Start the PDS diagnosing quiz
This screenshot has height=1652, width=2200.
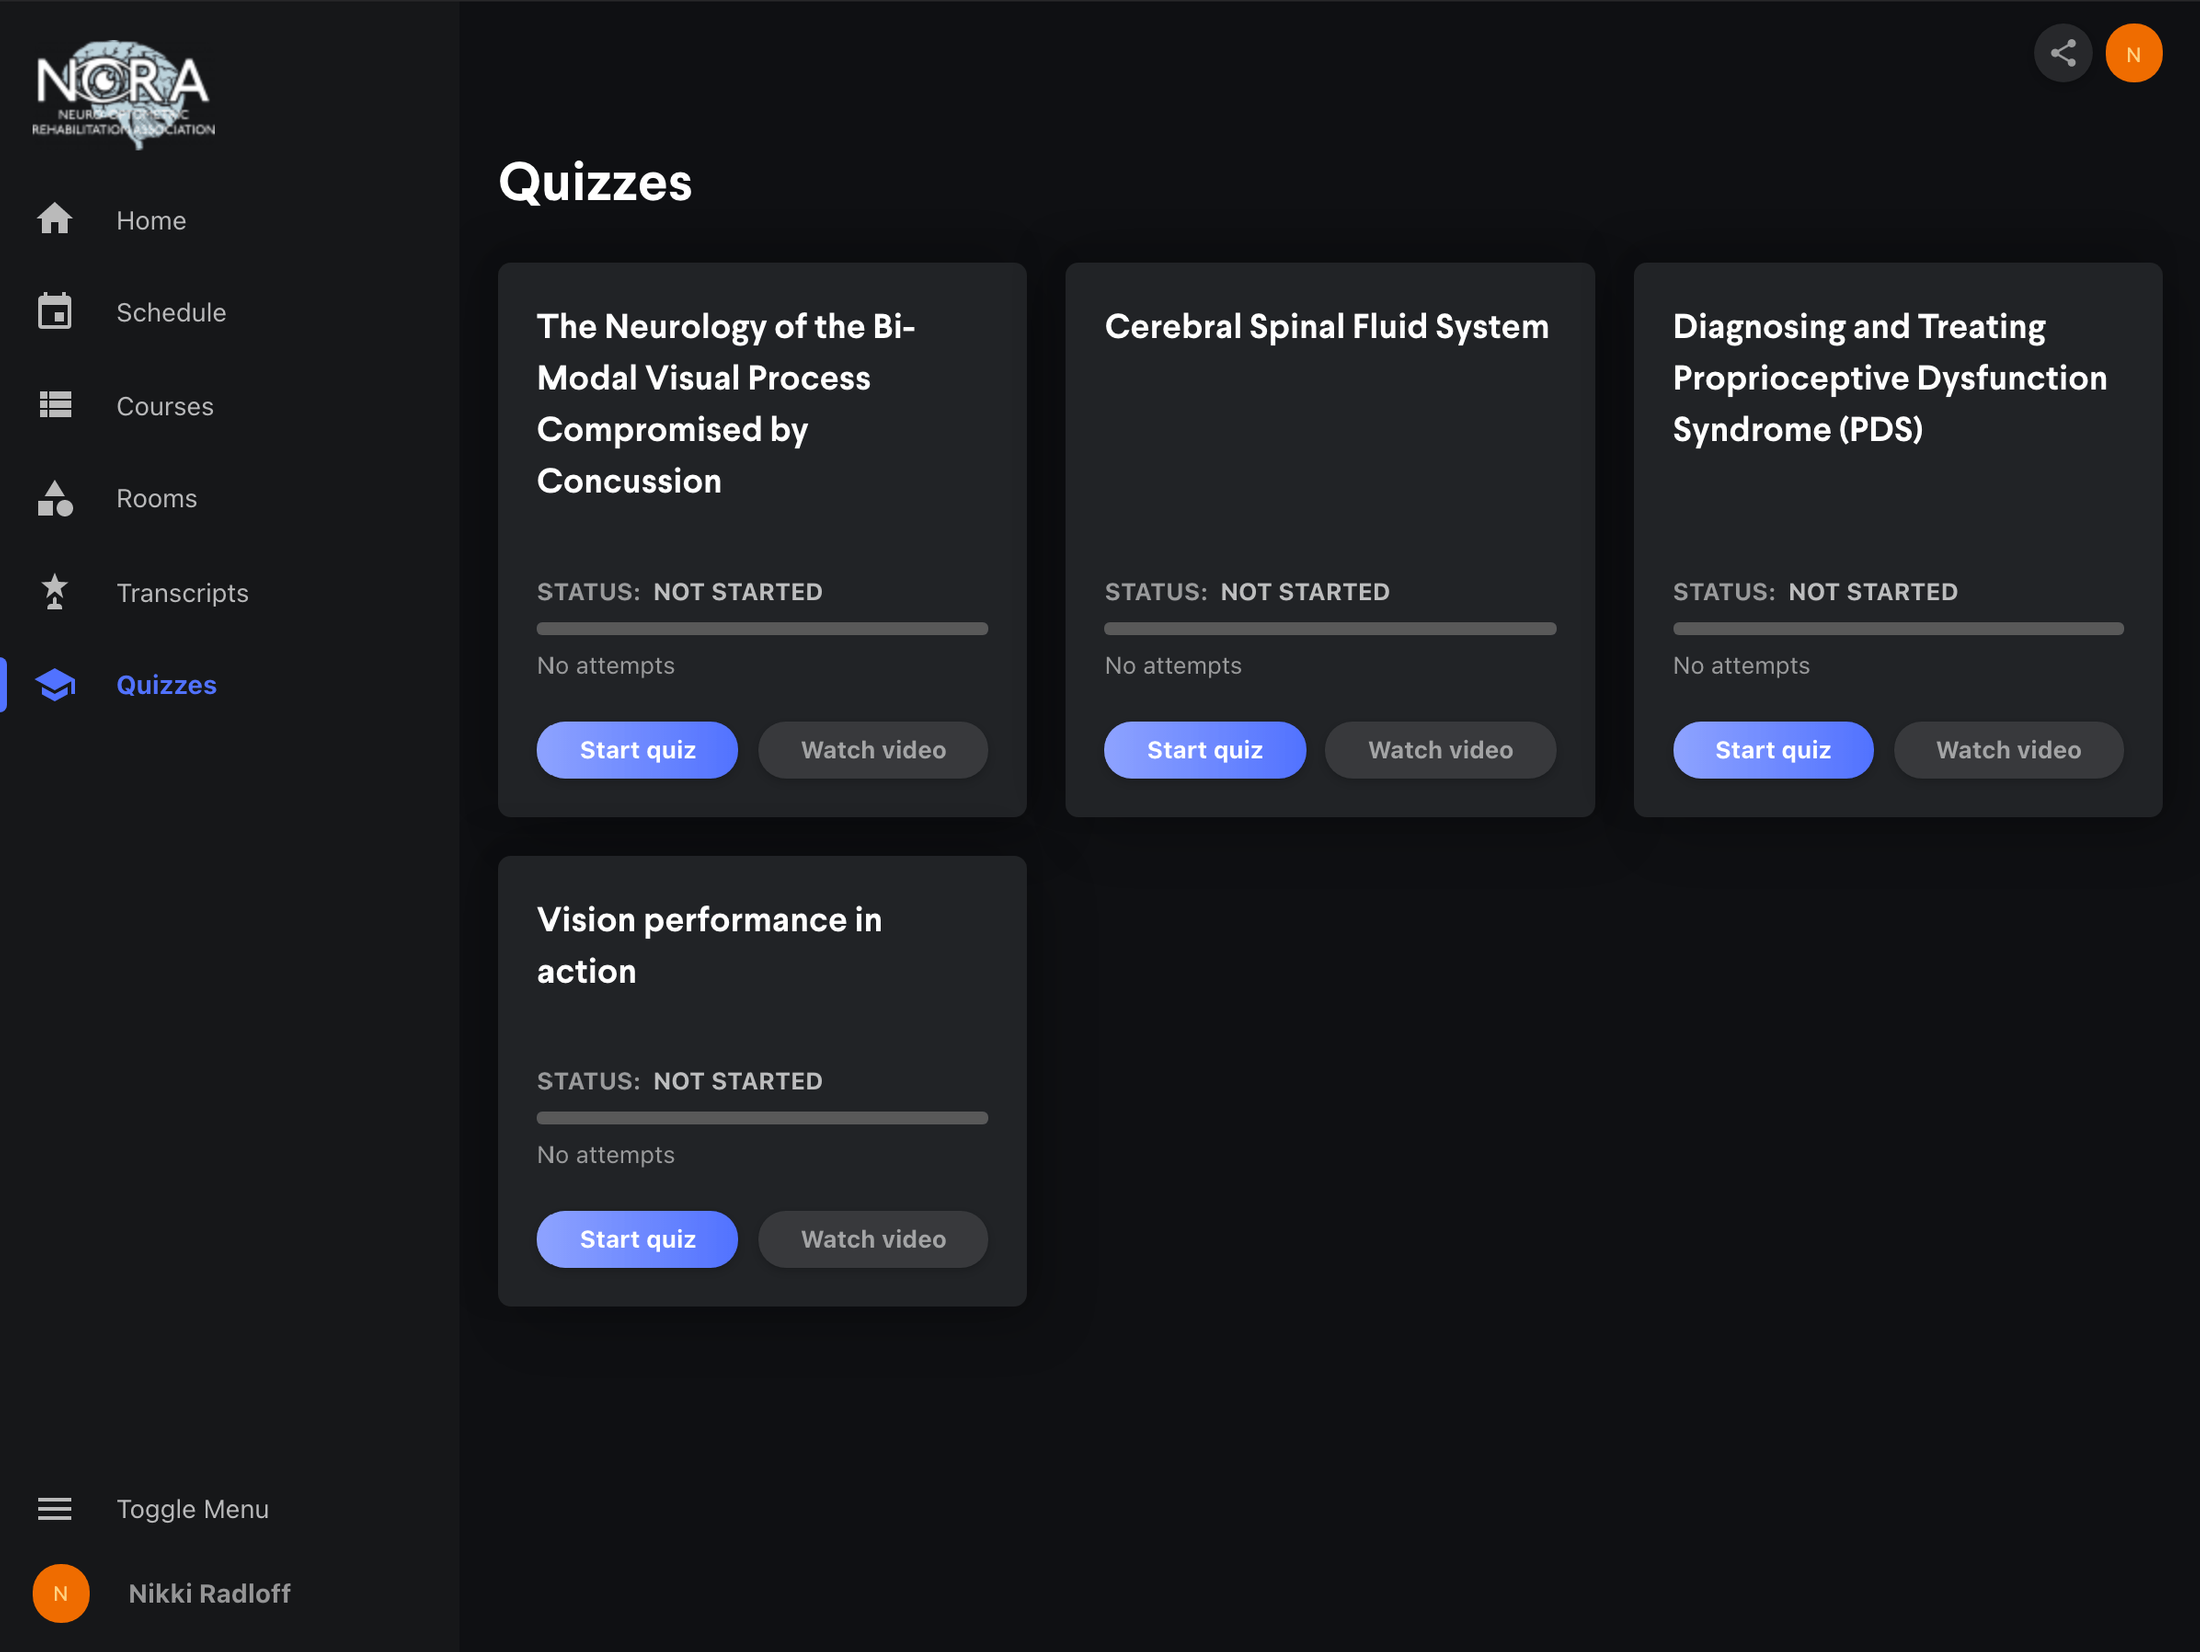coord(1773,749)
